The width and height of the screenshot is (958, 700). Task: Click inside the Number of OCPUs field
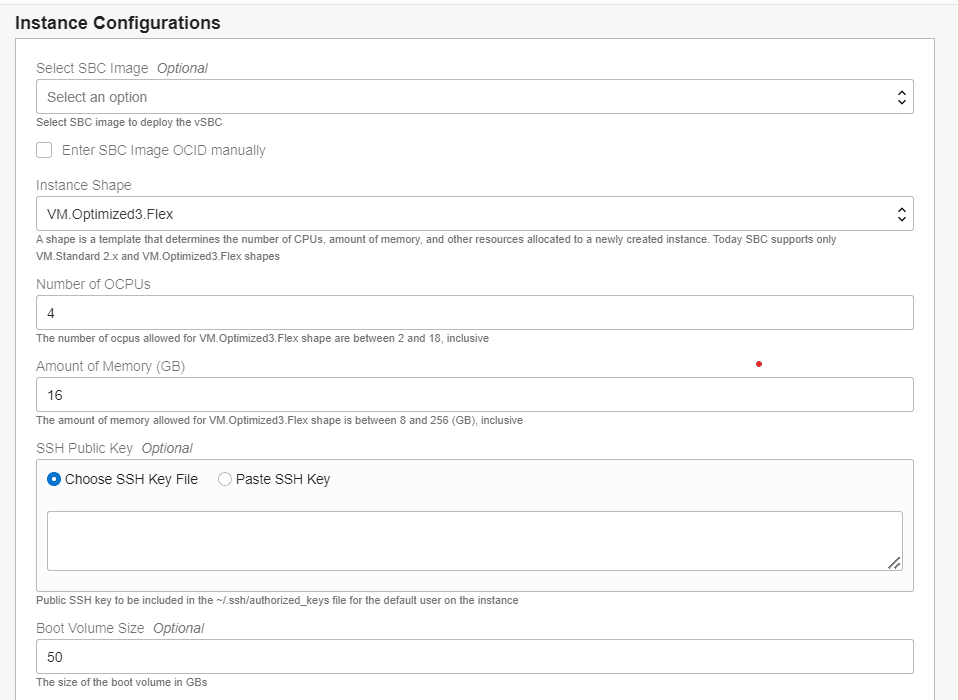pos(475,312)
